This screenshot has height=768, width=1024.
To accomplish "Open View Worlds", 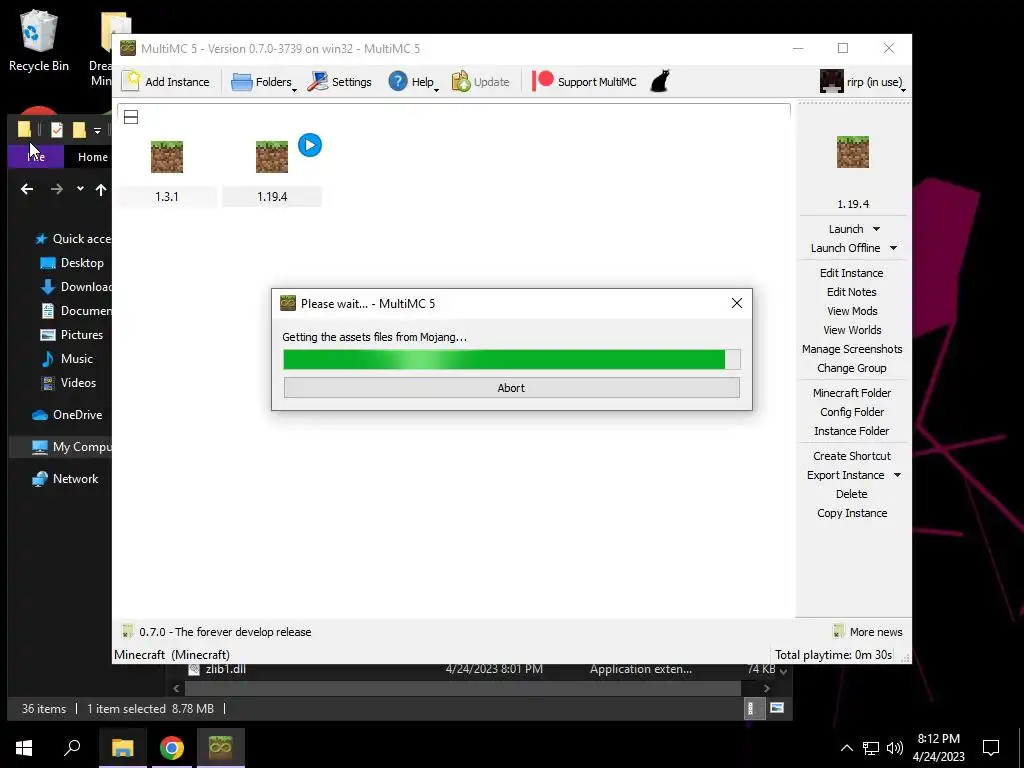I will click(x=852, y=330).
